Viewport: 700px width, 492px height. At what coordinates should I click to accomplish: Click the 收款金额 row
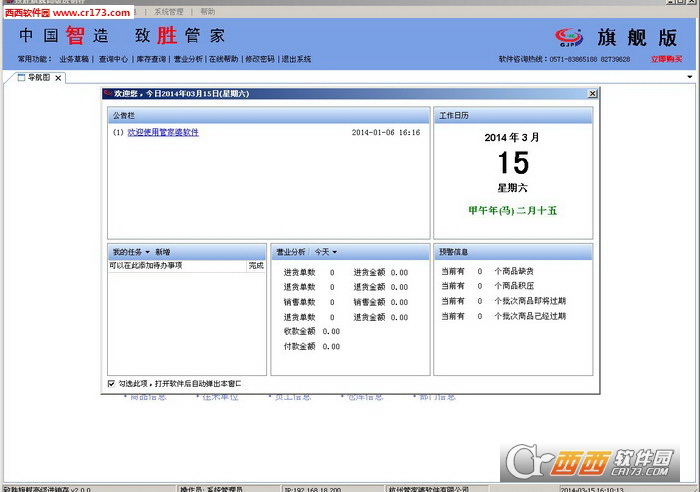pos(312,331)
